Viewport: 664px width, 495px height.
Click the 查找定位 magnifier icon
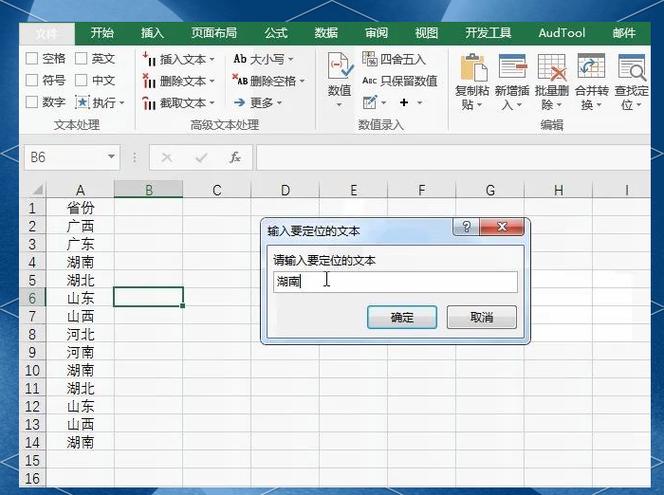click(x=632, y=67)
